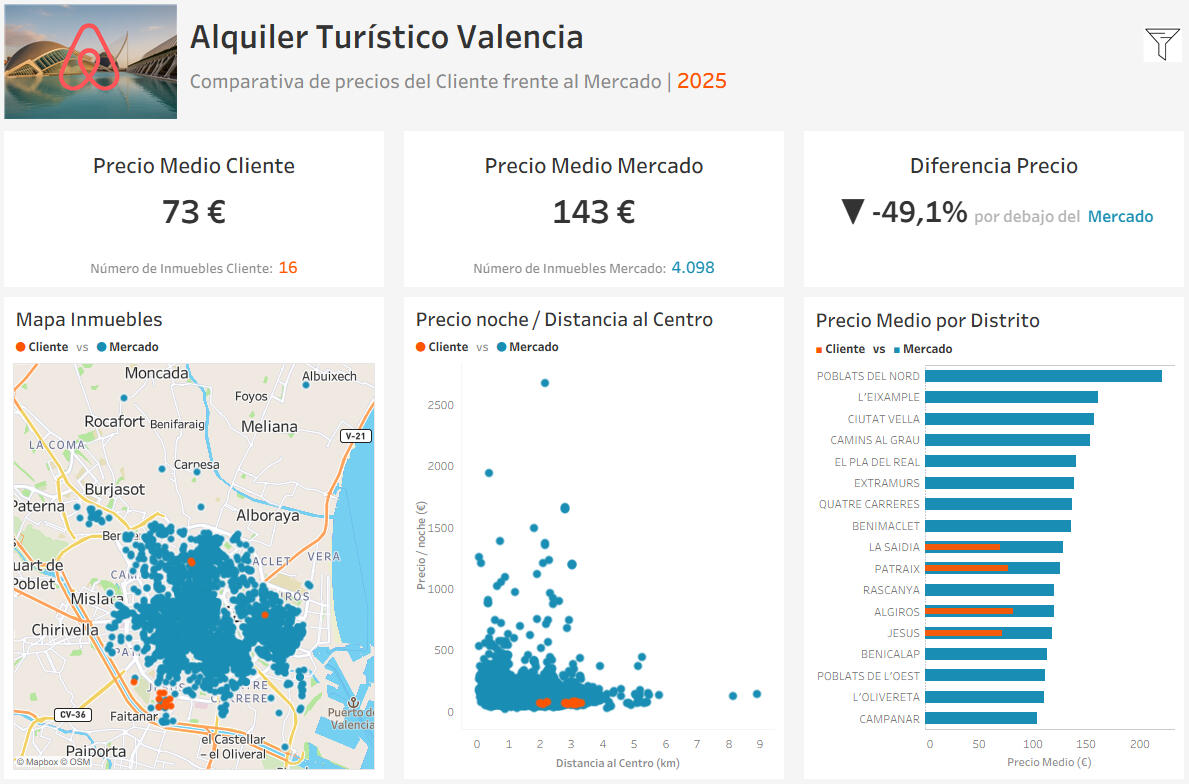Click the V-21 road shield on map
This screenshot has width=1189, height=784.
point(354,436)
